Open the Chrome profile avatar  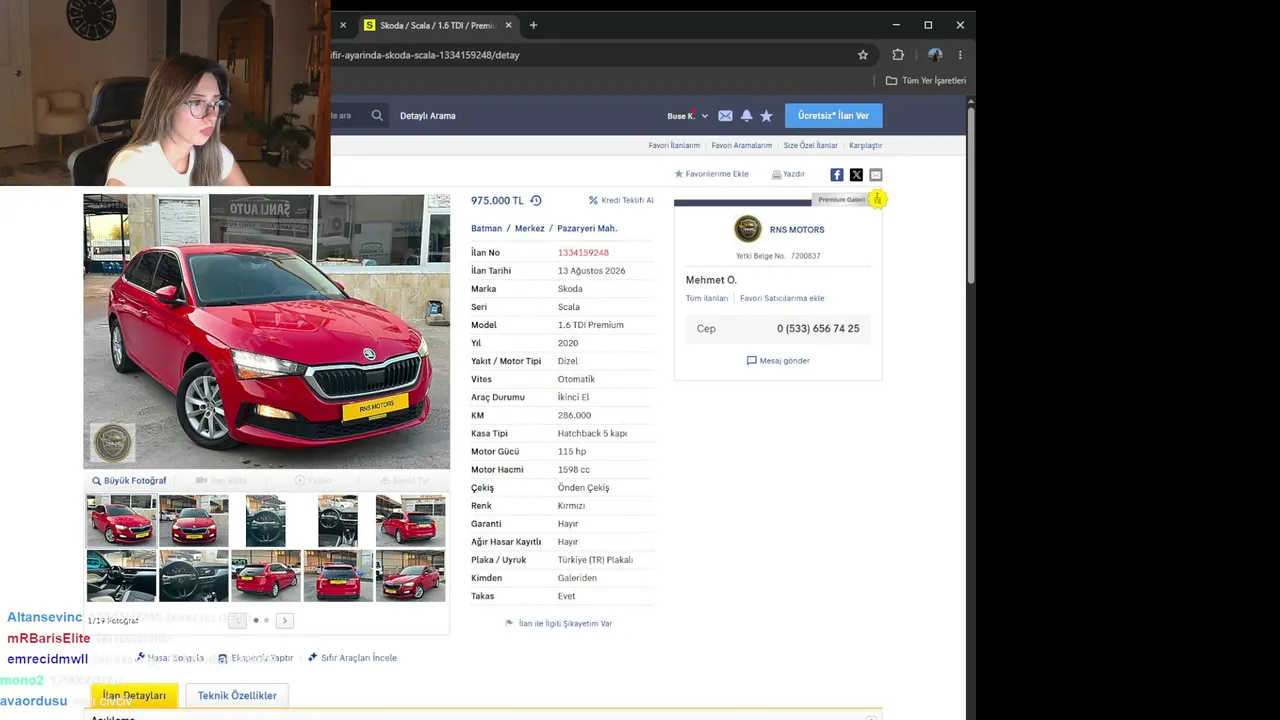pyautogui.click(x=935, y=55)
